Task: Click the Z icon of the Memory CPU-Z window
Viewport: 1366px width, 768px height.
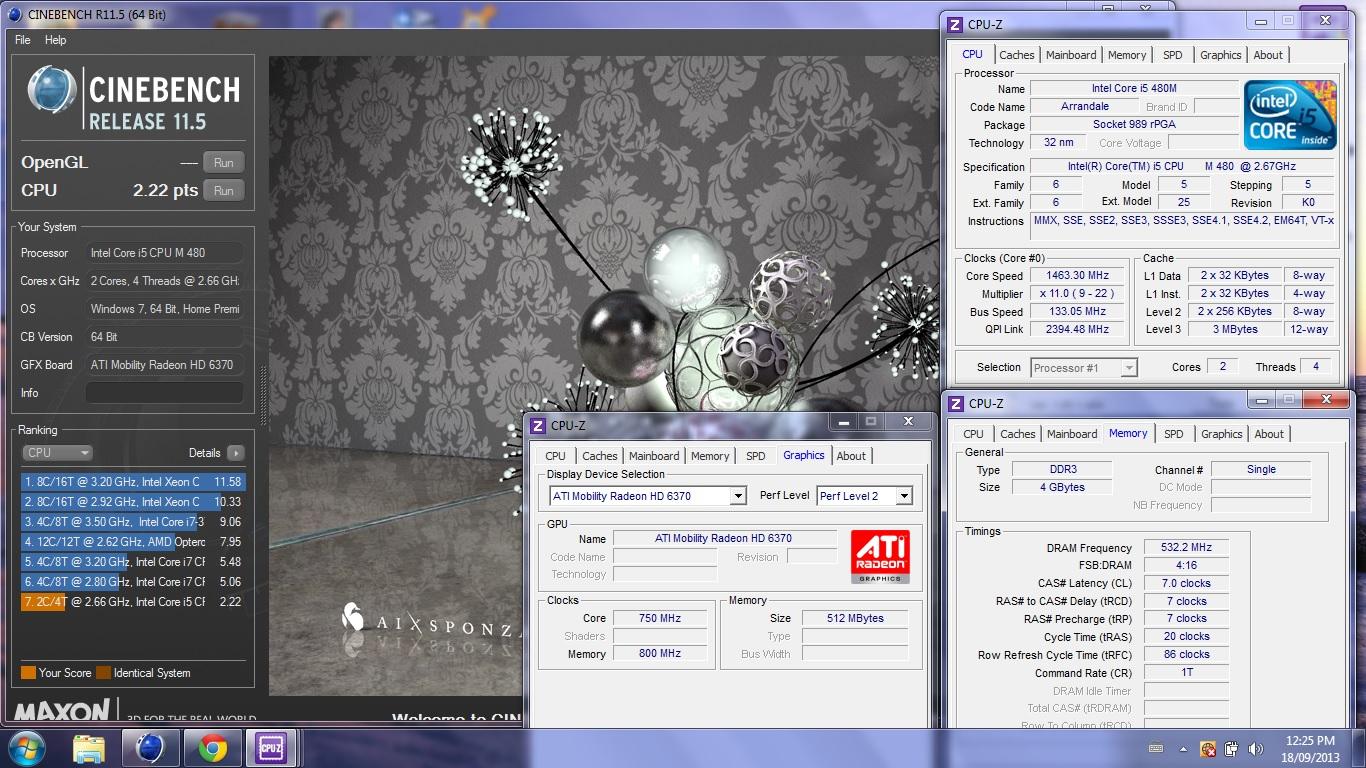Action: tap(956, 404)
